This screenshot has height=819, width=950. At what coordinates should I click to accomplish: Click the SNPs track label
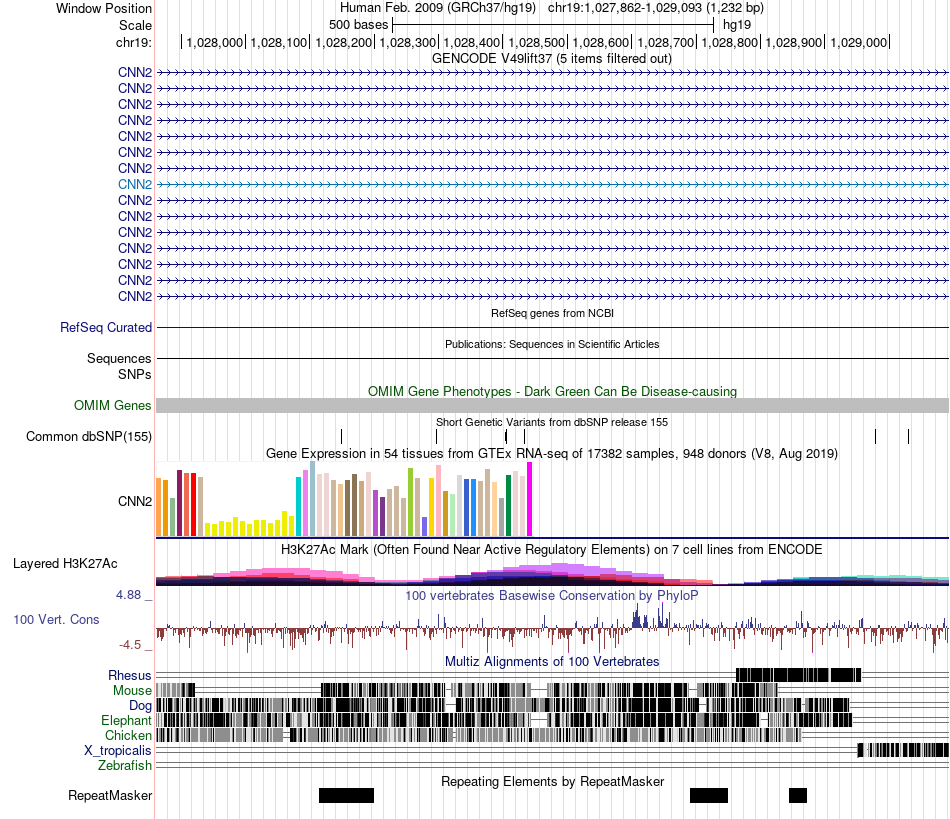[x=135, y=374]
